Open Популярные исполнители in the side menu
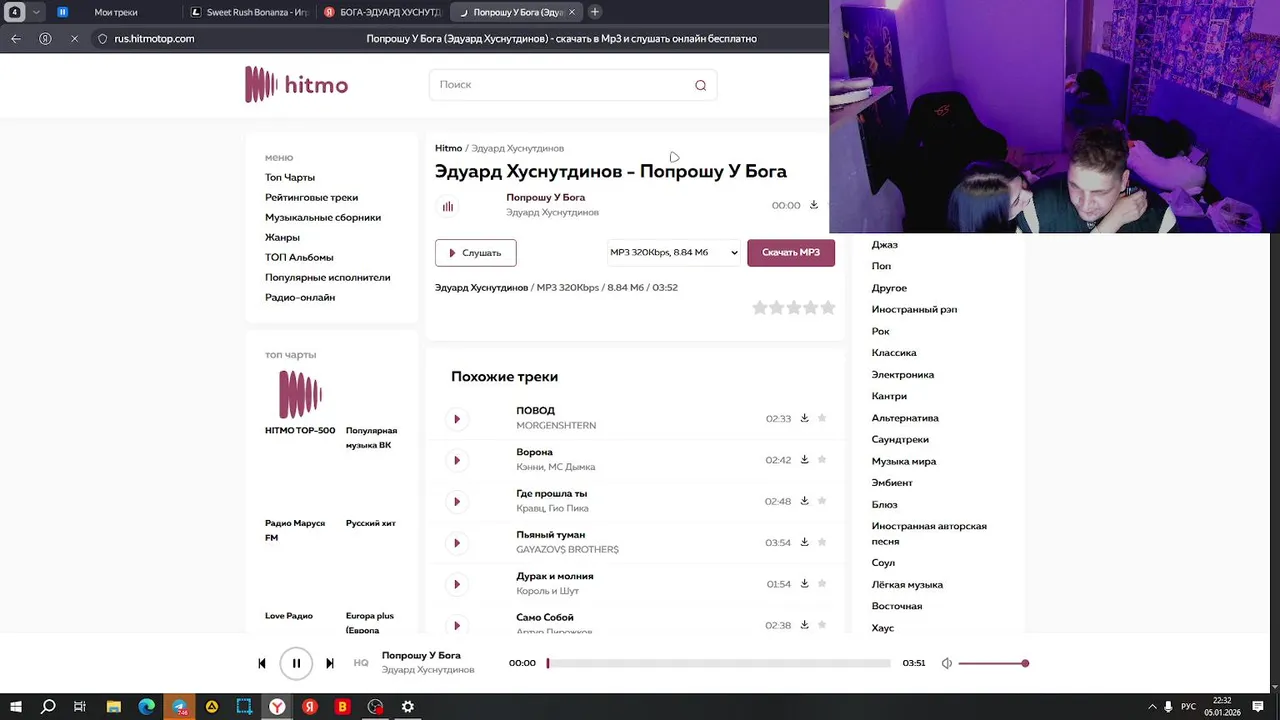 tap(328, 277)
